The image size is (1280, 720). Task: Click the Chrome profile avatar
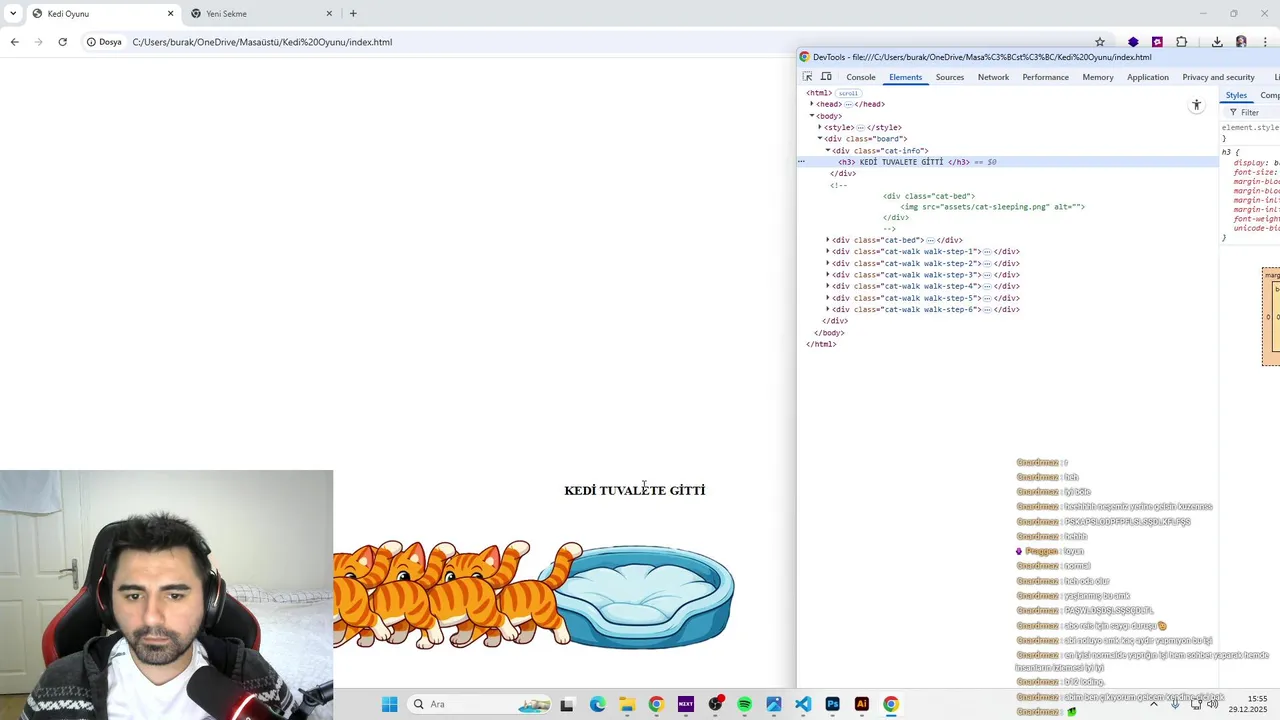1241,42
